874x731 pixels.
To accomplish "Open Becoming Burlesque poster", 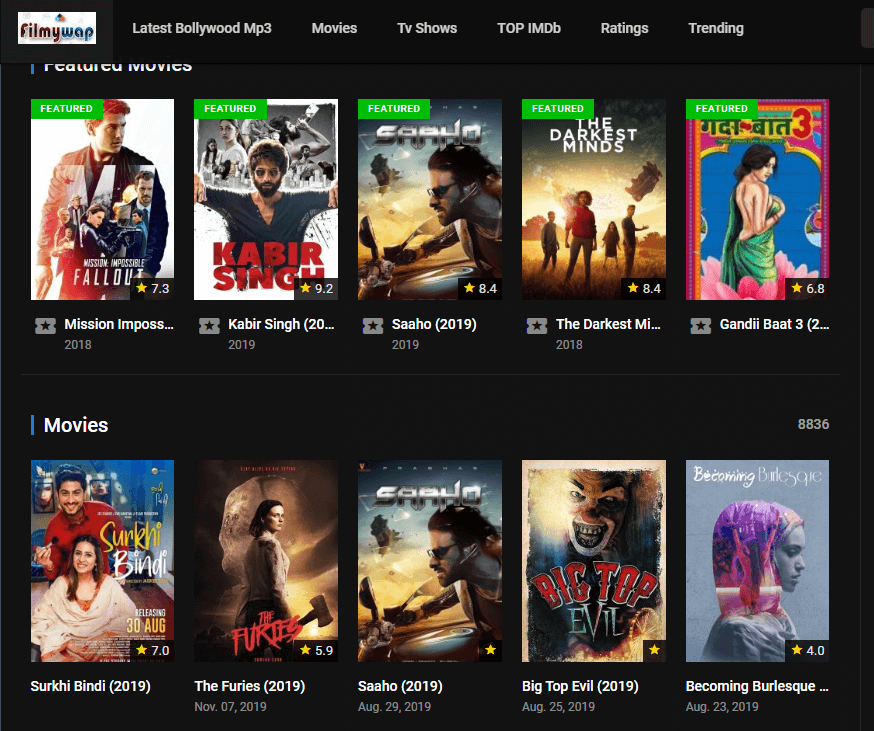I will [758, 561].
